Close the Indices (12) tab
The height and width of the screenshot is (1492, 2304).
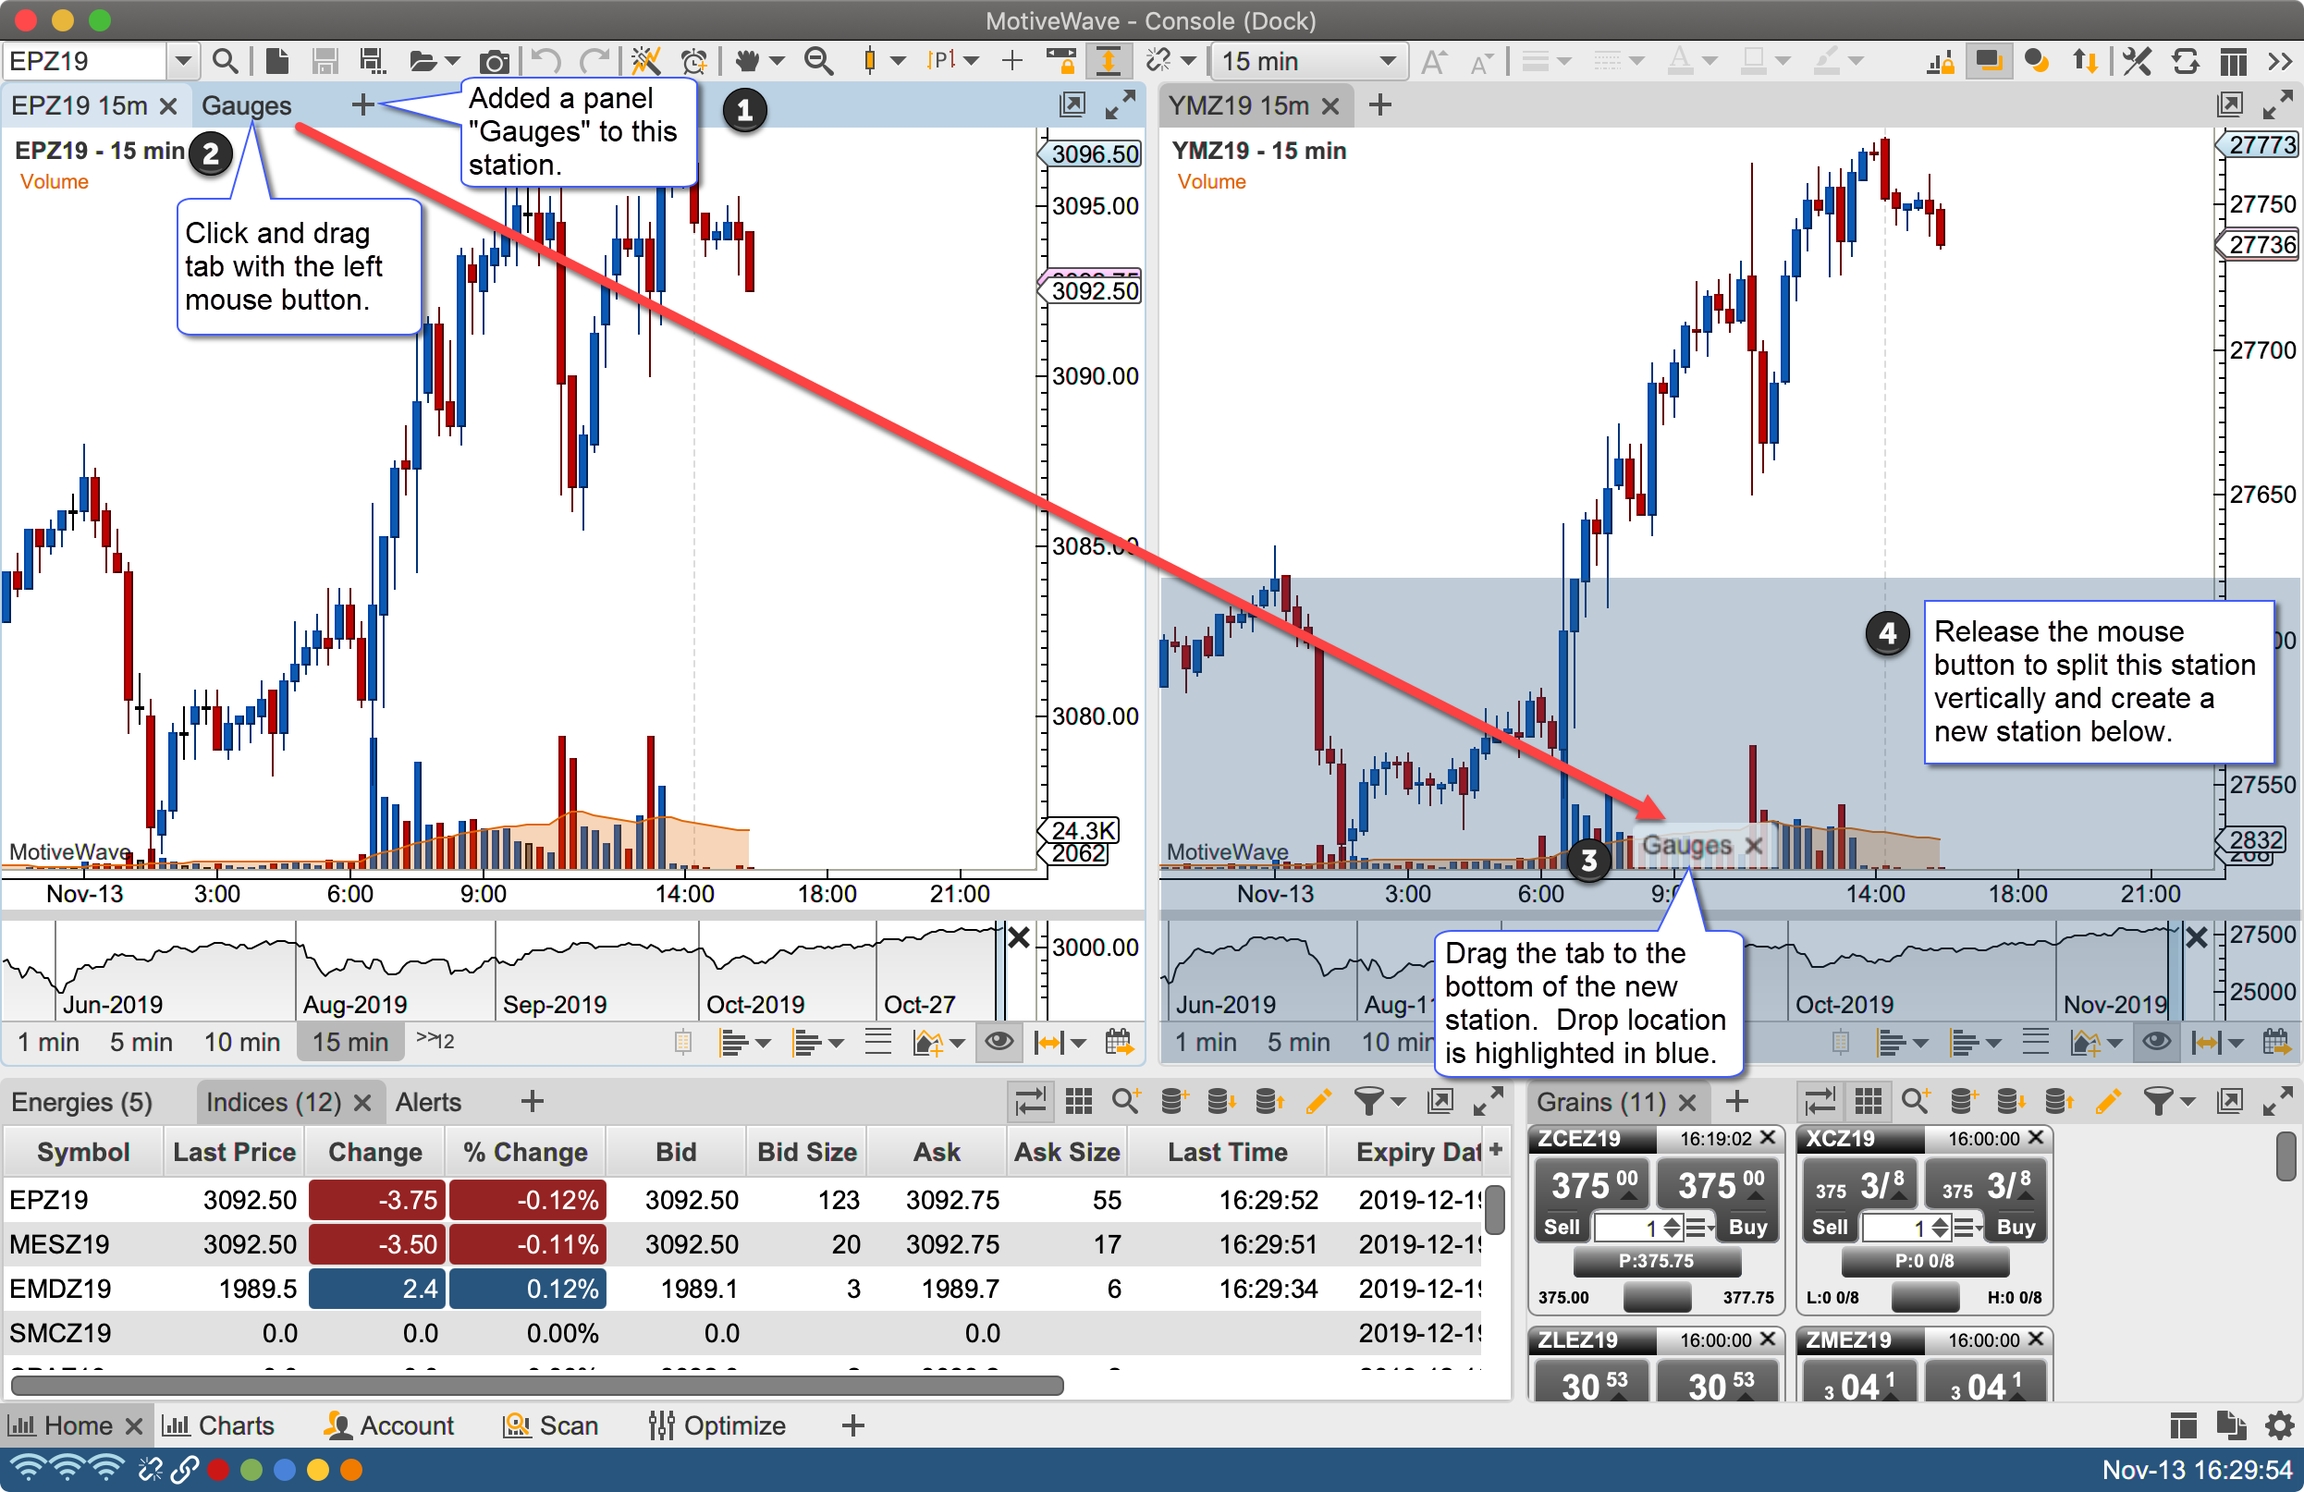coord(363,1102)
